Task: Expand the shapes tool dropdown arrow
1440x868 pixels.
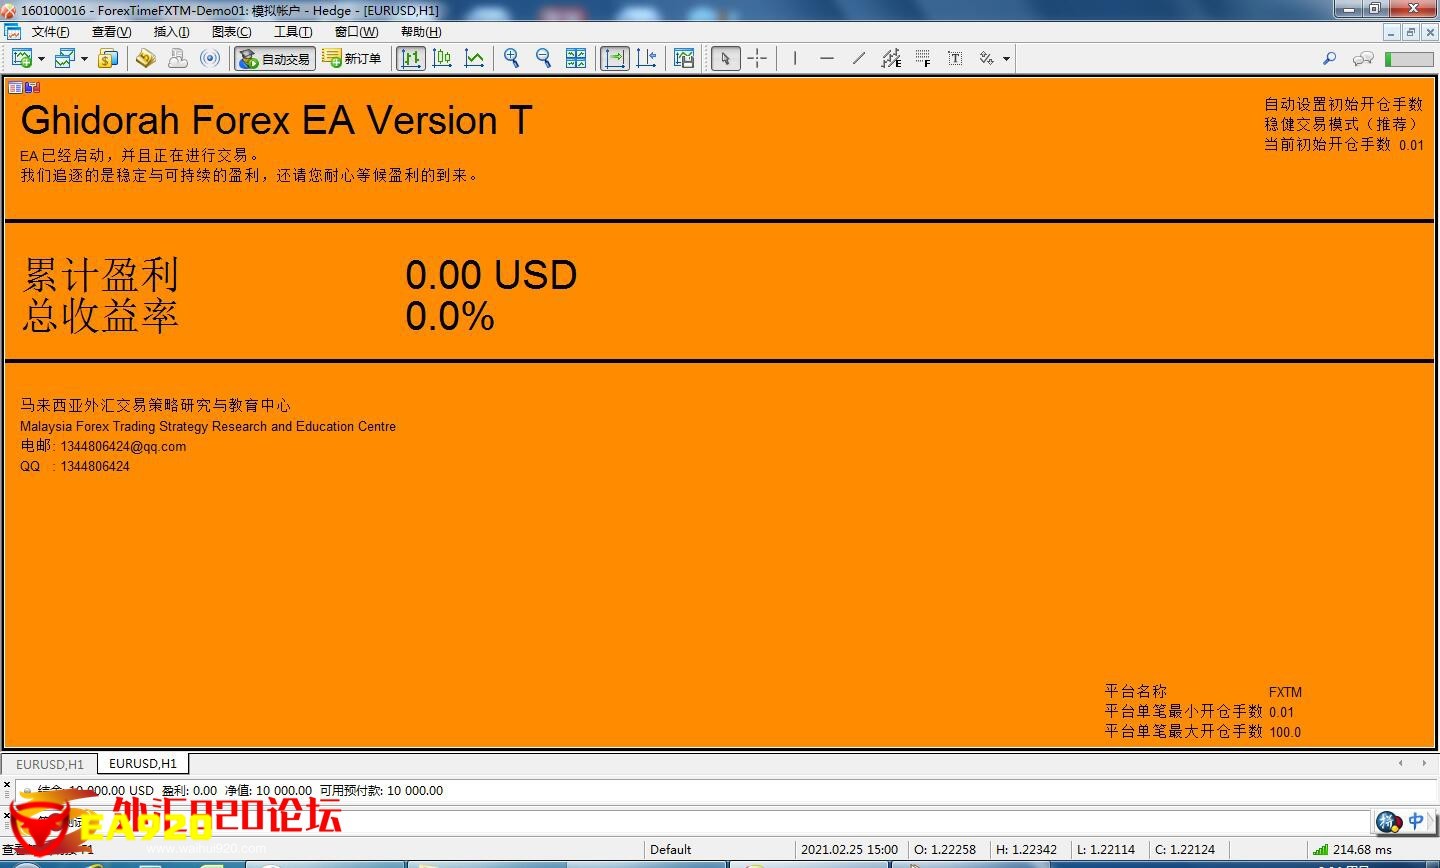Action: [1006, 59]
